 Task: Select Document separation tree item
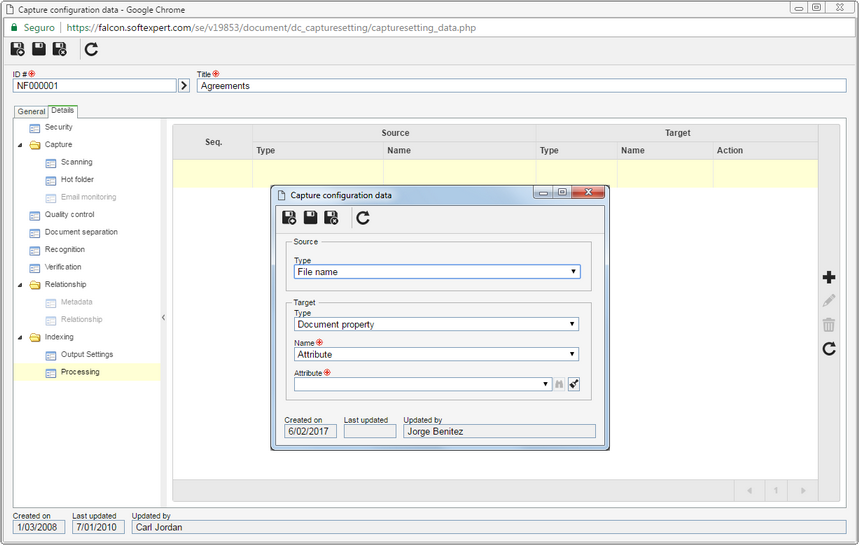[x=81, y=232]
